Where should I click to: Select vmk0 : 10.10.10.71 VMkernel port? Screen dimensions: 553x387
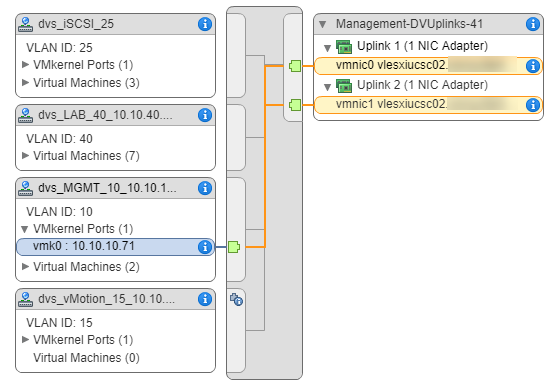(115, 247)
